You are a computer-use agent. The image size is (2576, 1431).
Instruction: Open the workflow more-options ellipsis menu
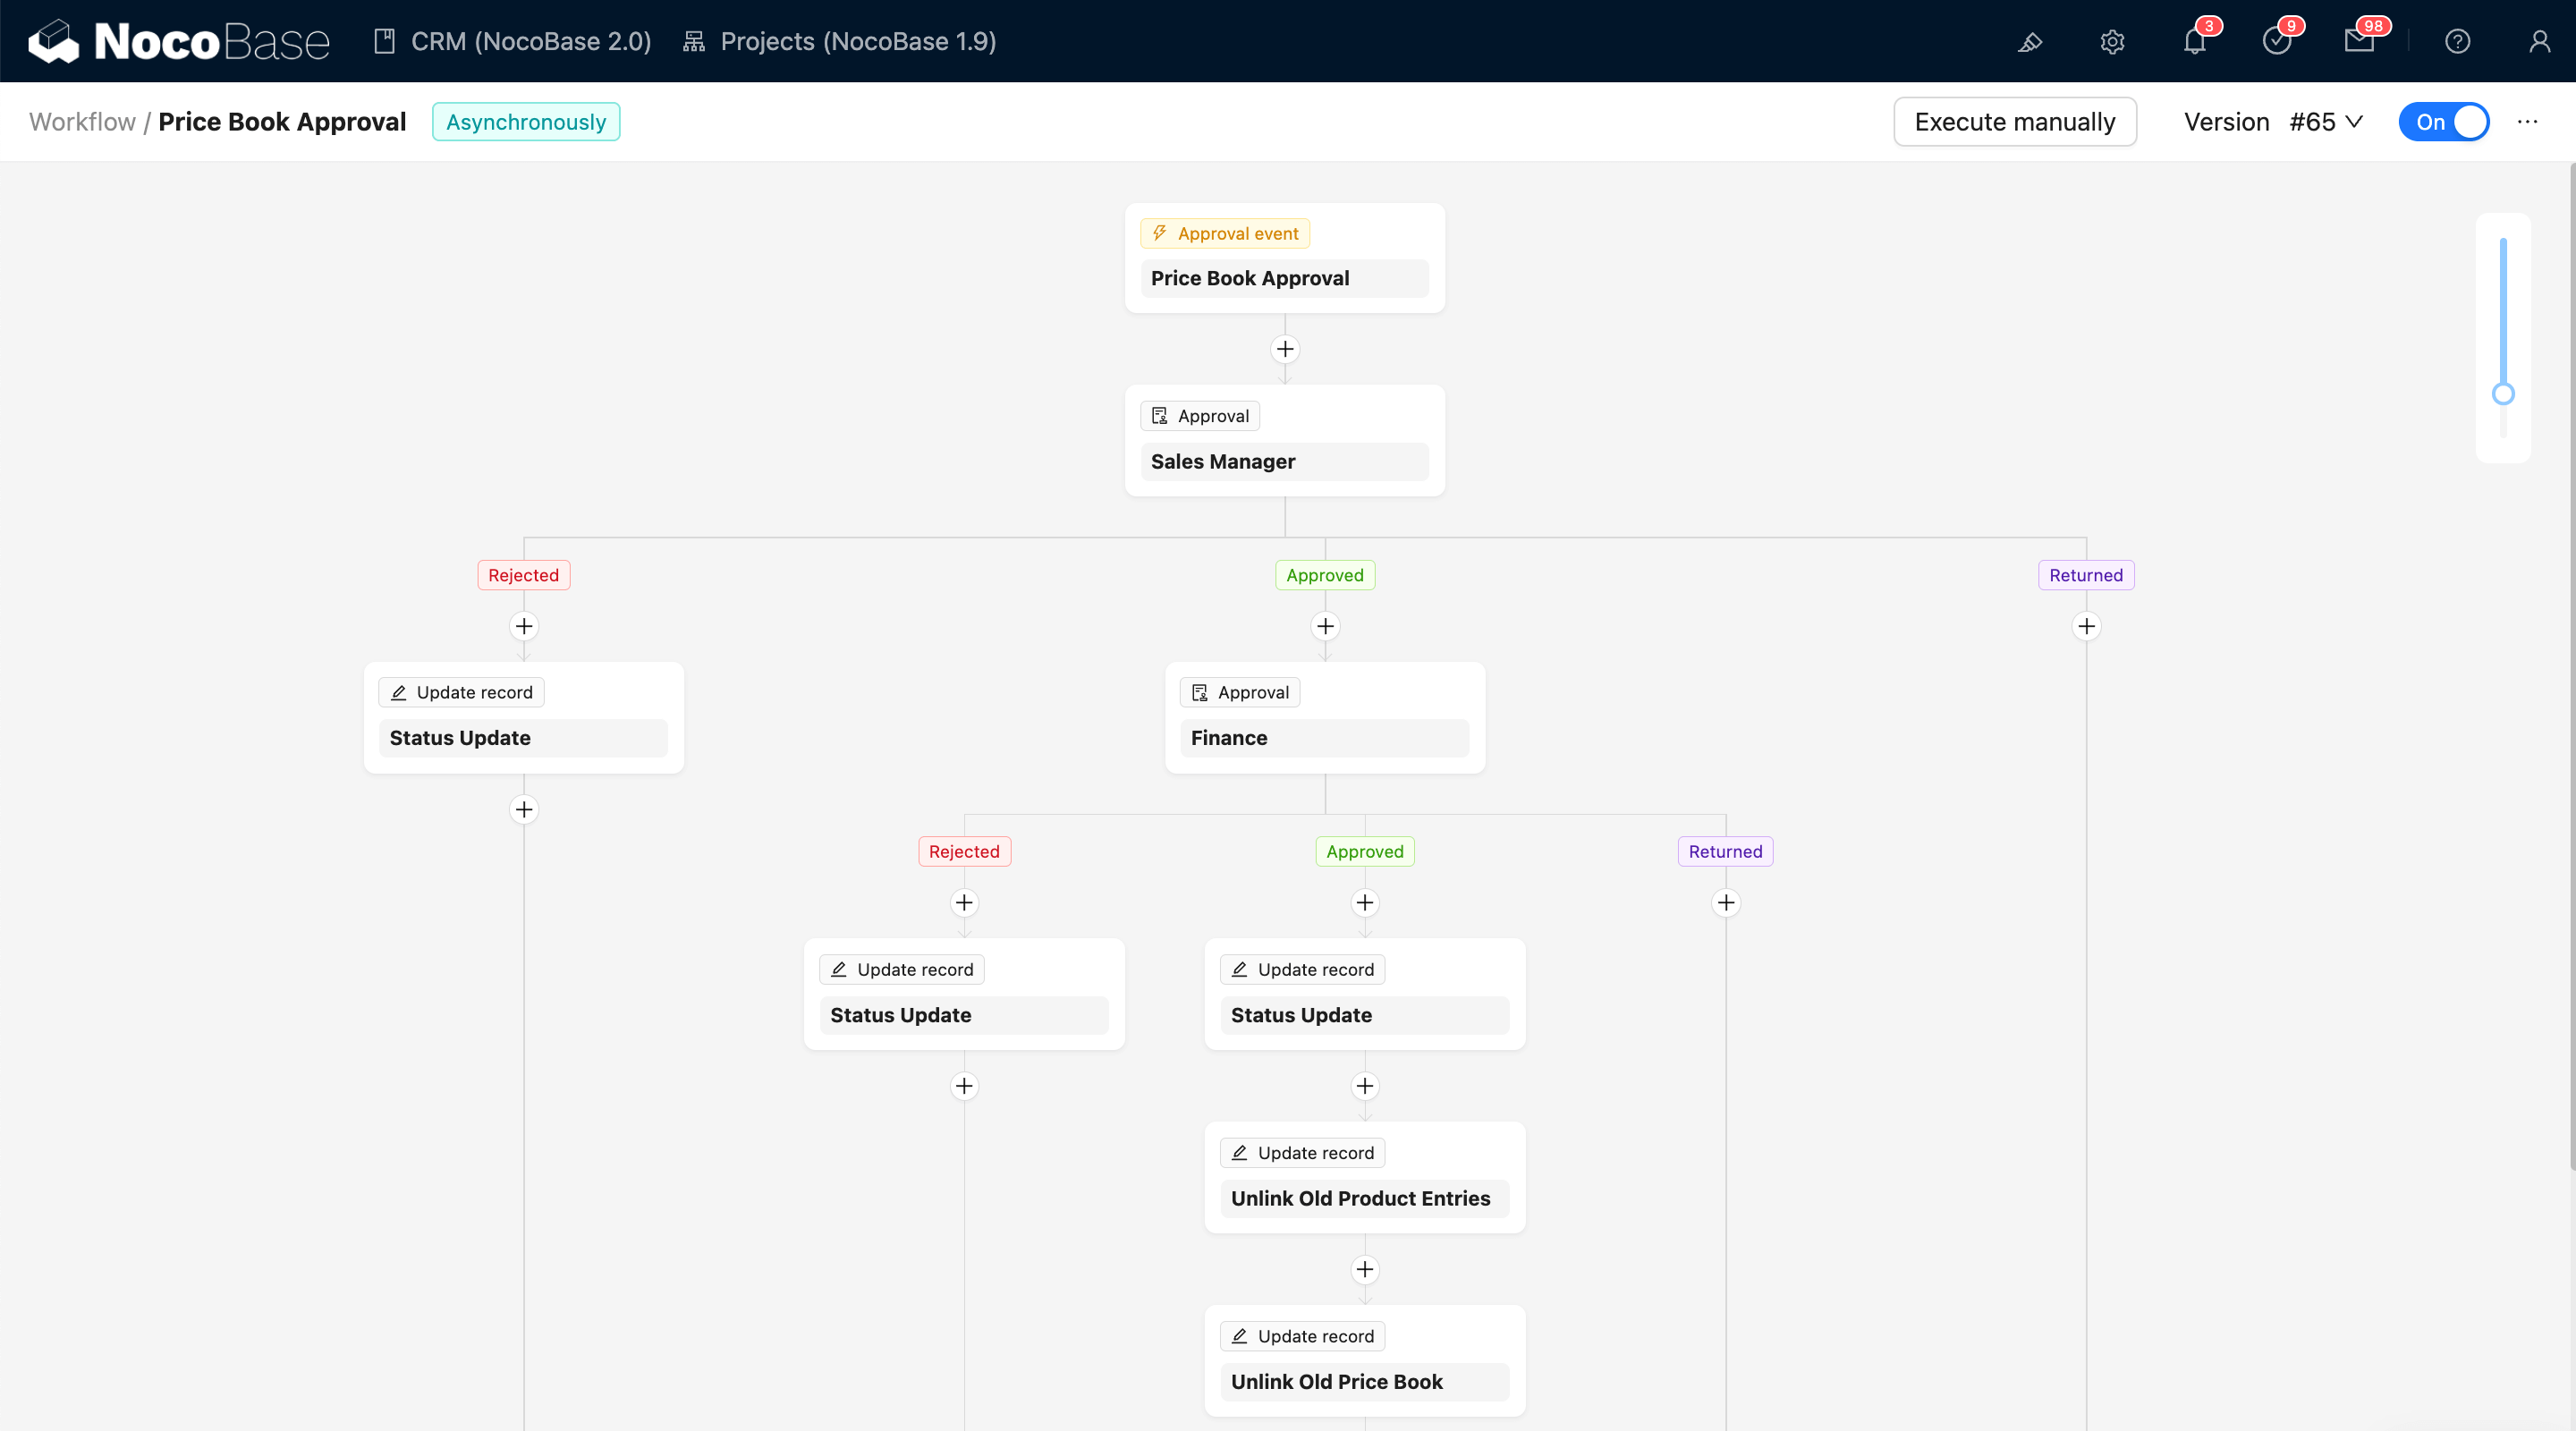[x=2528, y=121]
